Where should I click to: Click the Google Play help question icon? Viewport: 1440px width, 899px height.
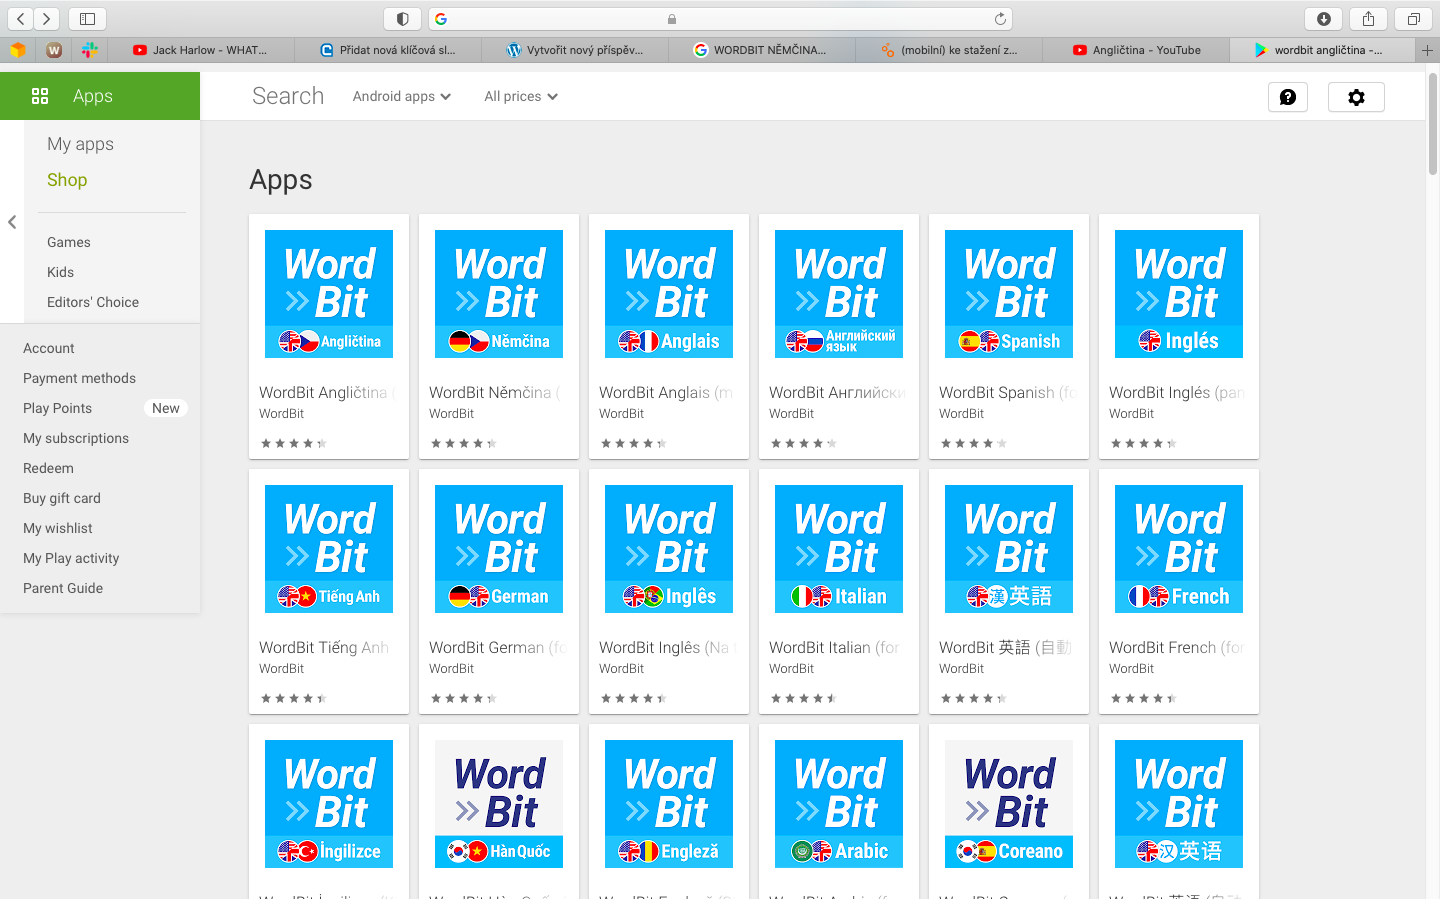click(1288, 97)
